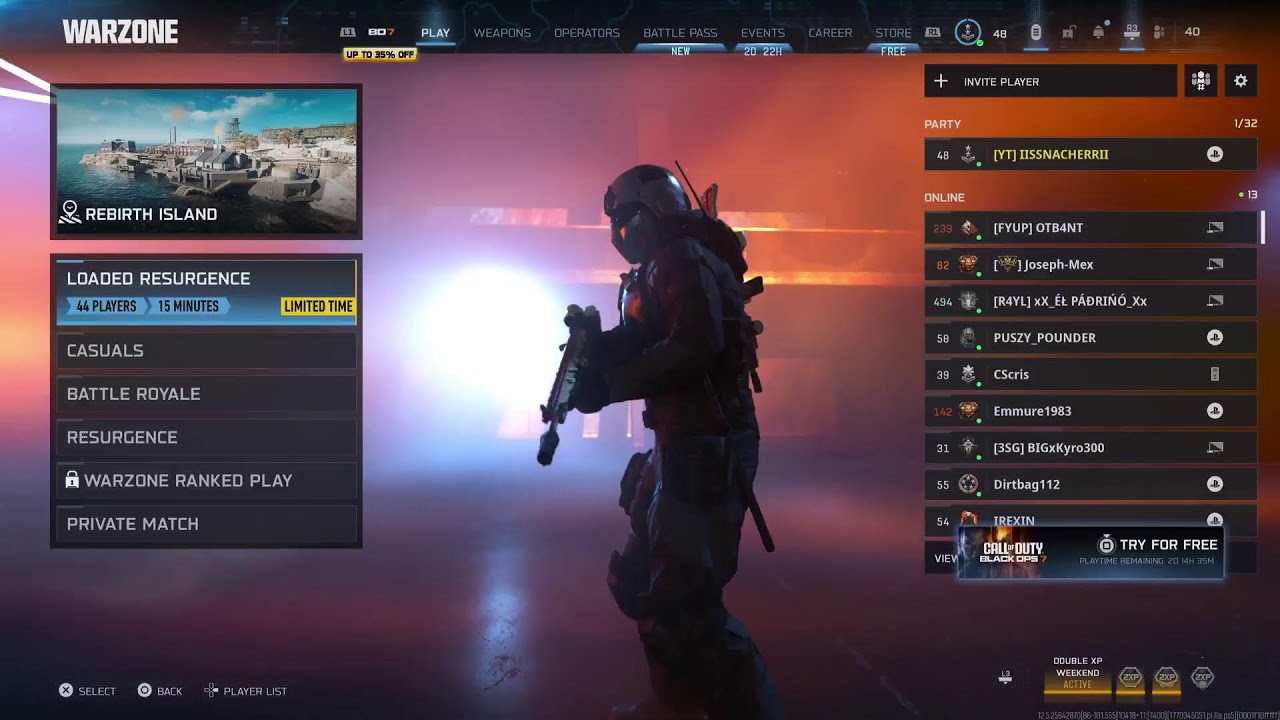Click the online players list scrollbar
The height and width of the screenshot is (720, 1280).
tap(1262, 227)
